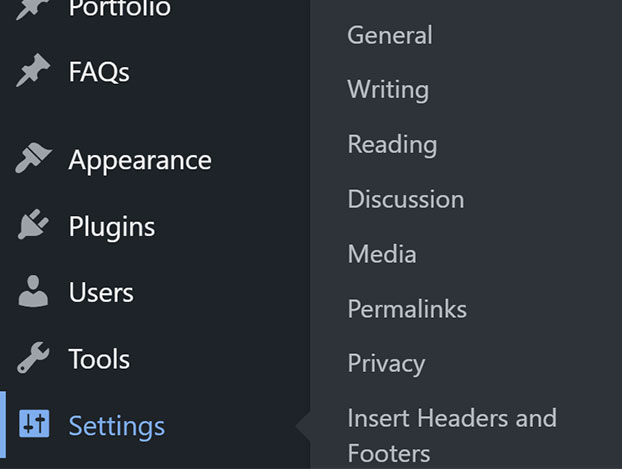
Task: Click the pushpin icon next to FAQs
Action: (x=33, y=70)
